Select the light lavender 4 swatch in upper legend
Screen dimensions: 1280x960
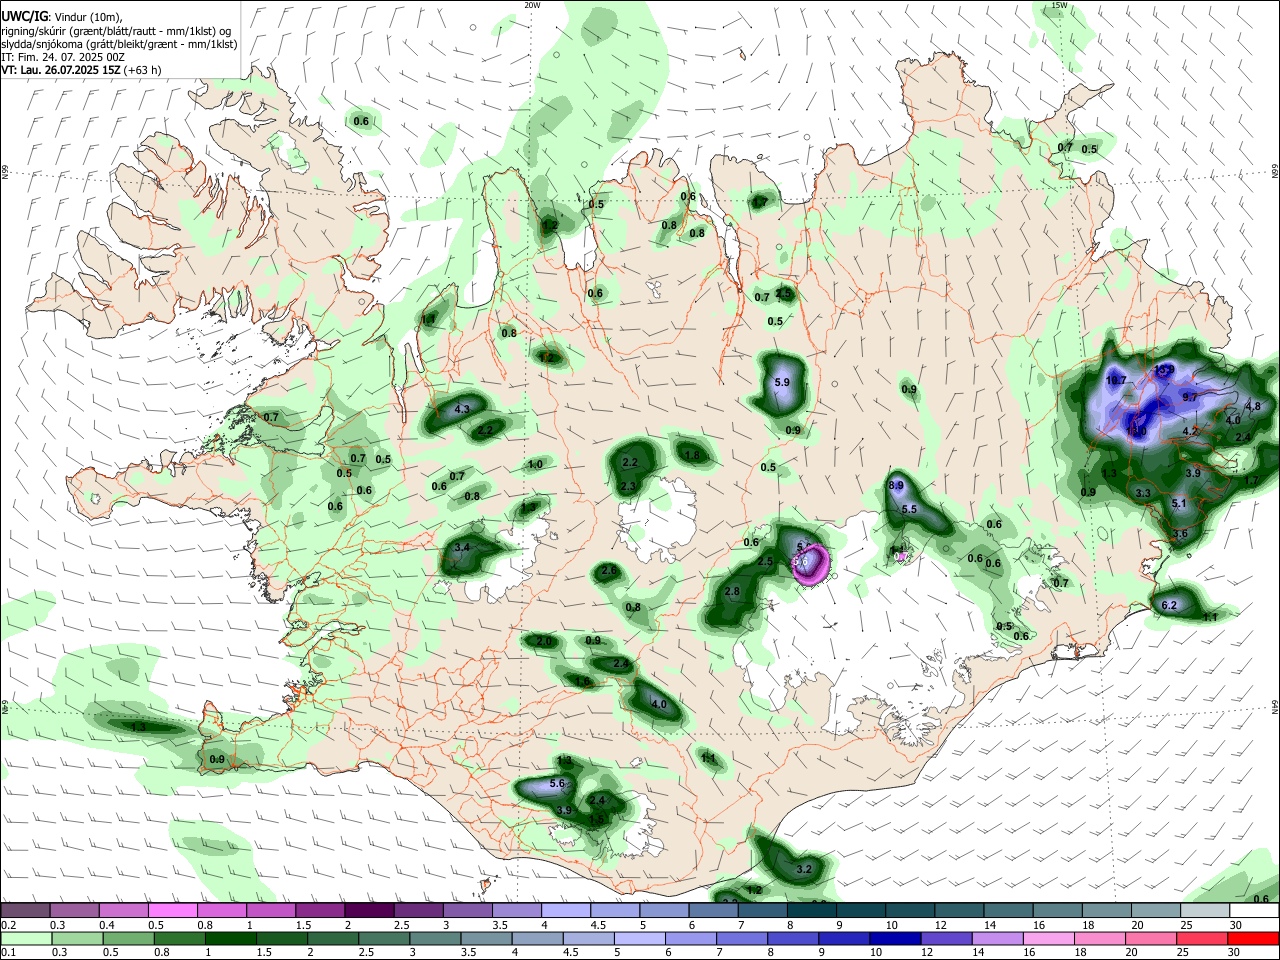tap(566, 911)
